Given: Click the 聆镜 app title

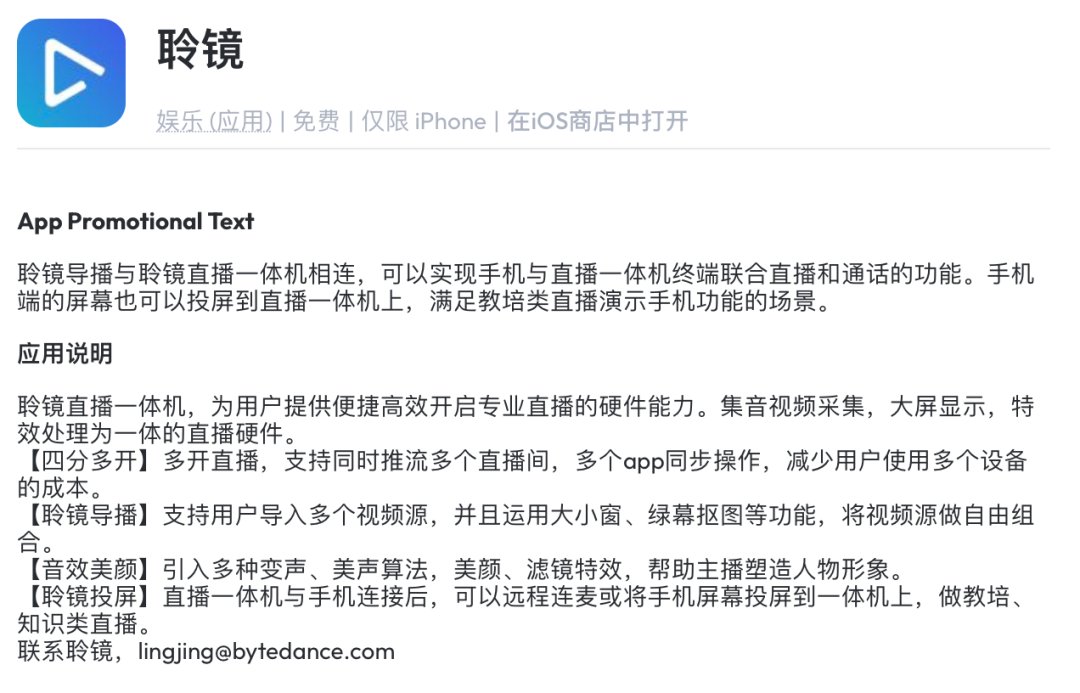Looking at the screenshot, I should pyautogui.click(x=200, y=48).
